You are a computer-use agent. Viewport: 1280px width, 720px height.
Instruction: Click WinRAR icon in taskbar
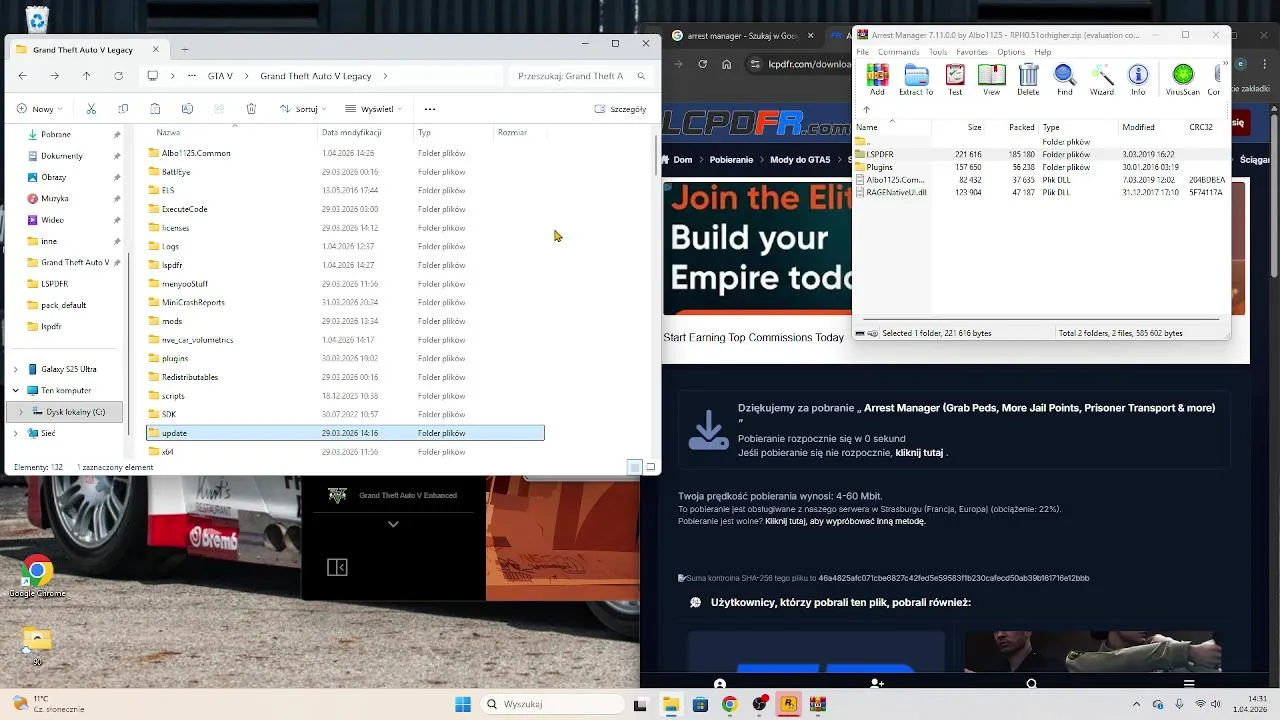point(818,704)
